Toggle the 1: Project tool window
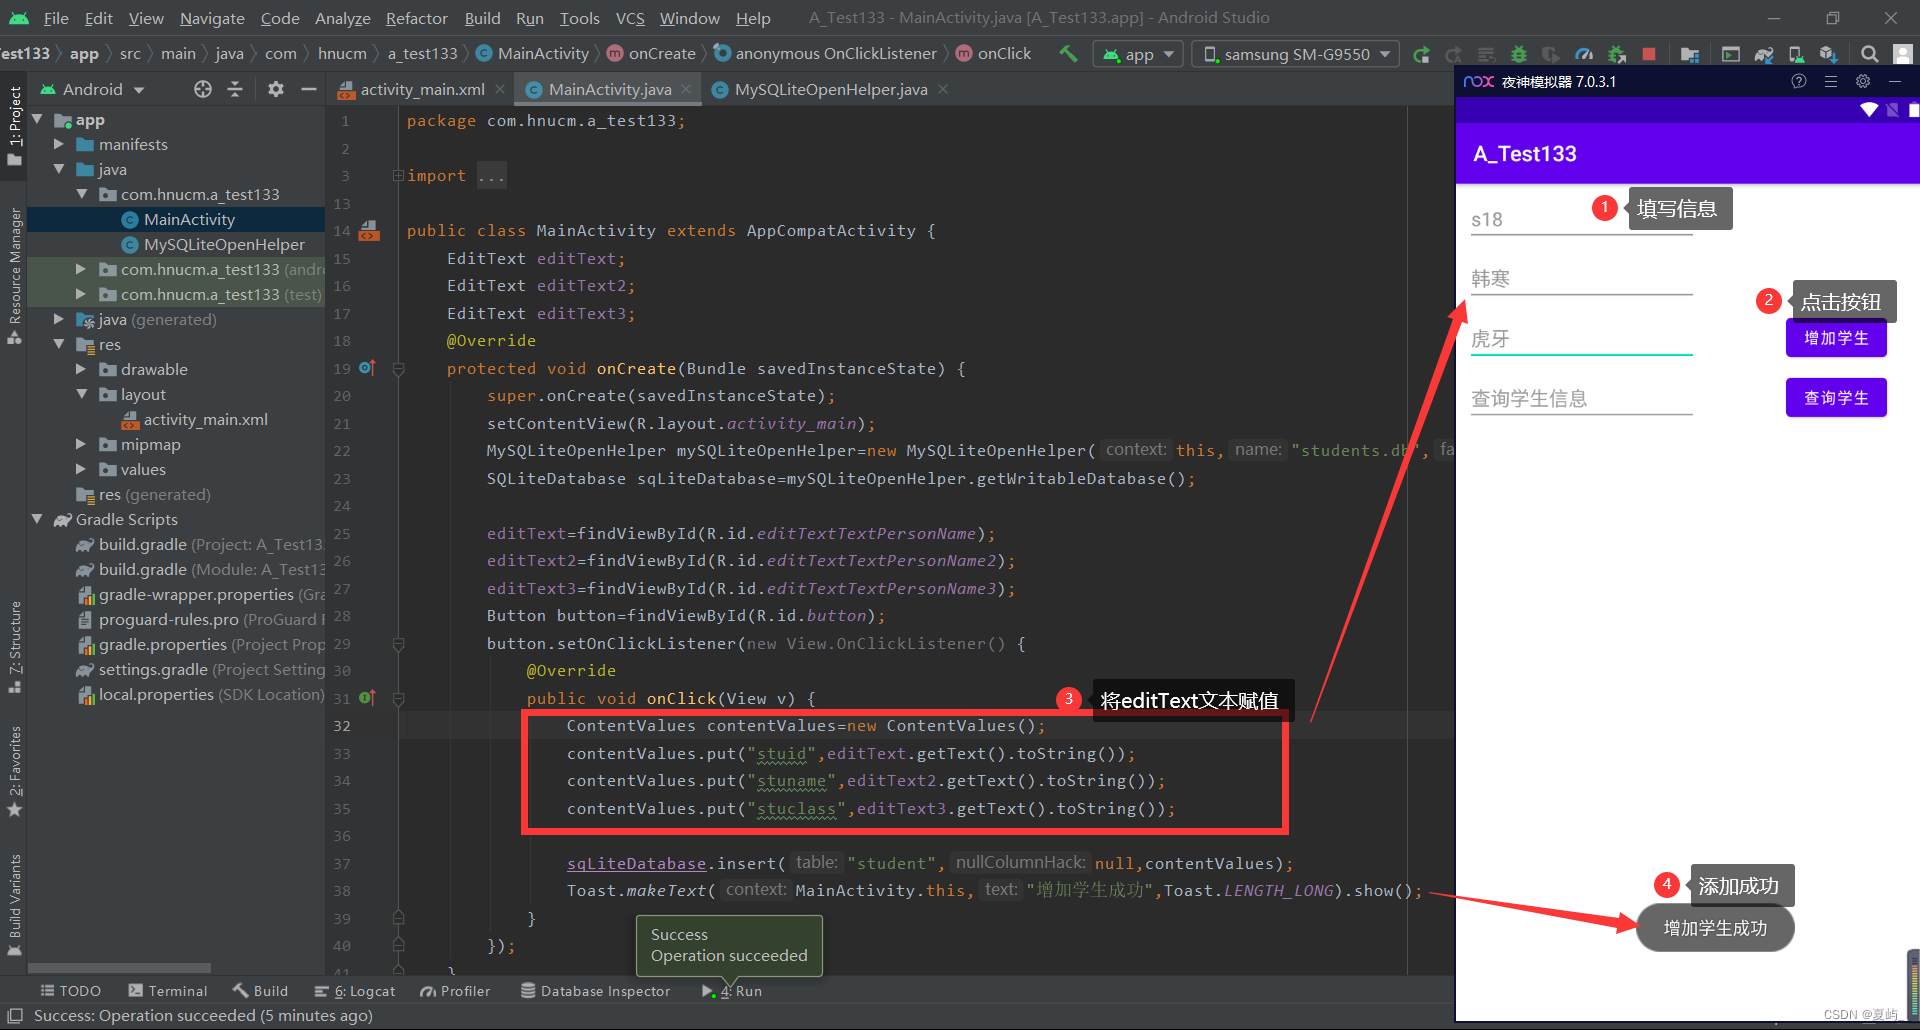1920x1030 pixels. [x=15, y=125]
